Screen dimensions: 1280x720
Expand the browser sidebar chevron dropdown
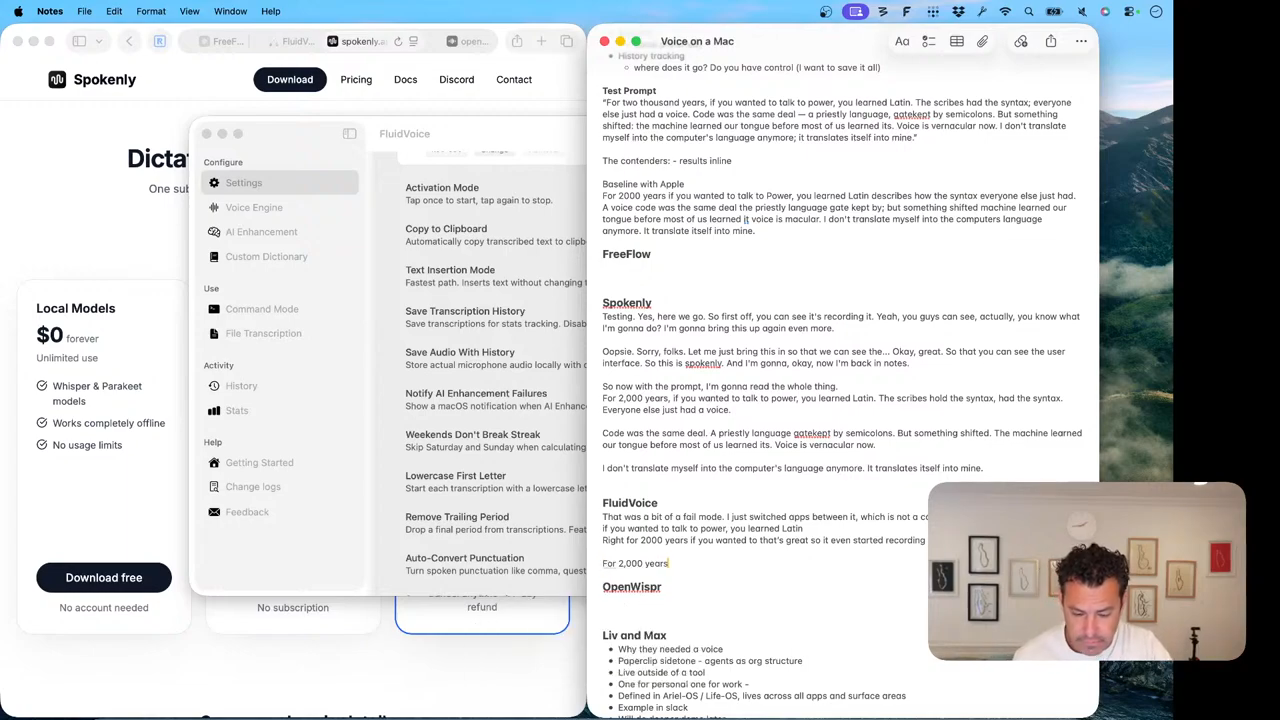(x=98, y=41)
